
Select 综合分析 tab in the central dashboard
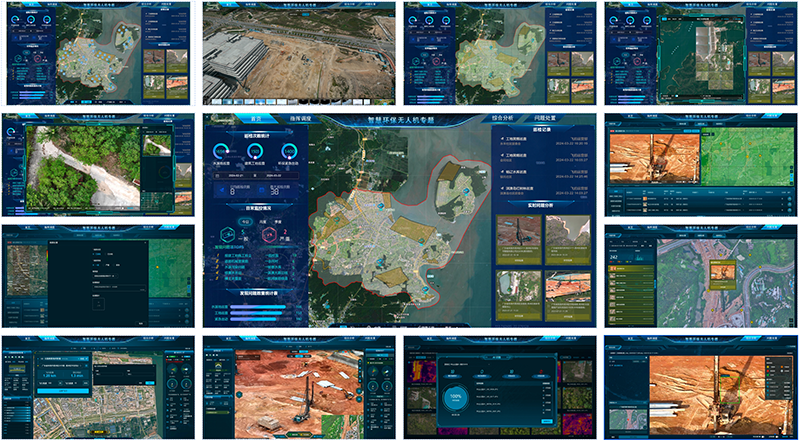pyautogui.click(x=501, y=119)
